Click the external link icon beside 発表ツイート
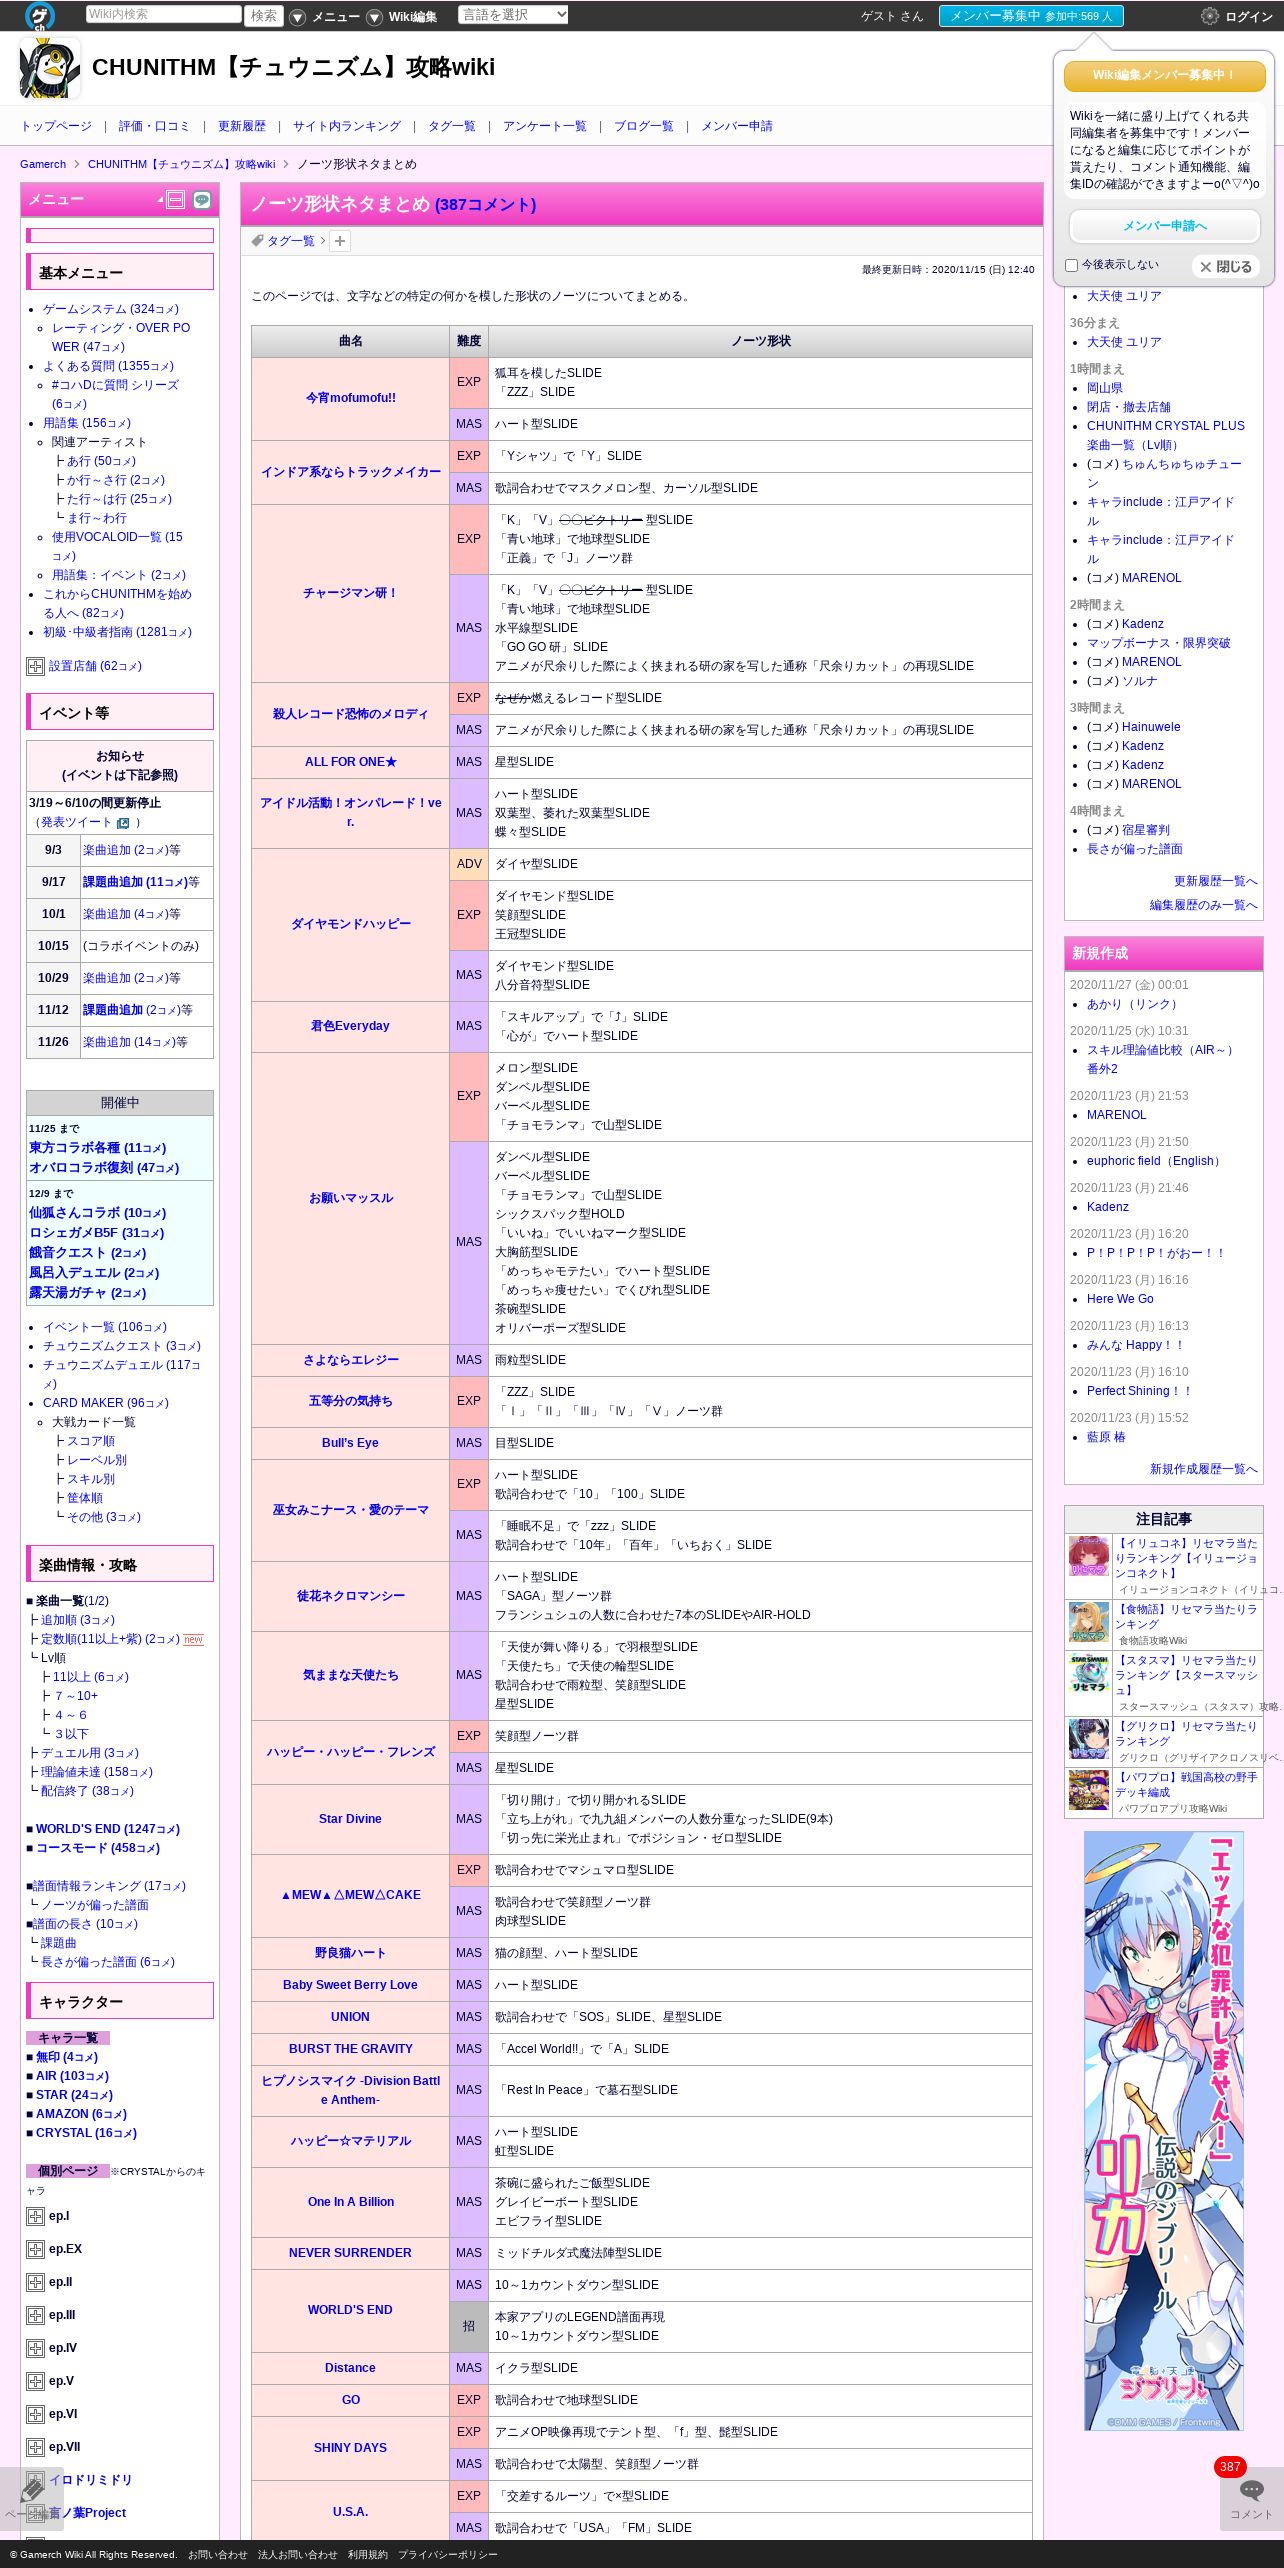The width and height of the screenshot is (1284, 2568). [123, 823]
